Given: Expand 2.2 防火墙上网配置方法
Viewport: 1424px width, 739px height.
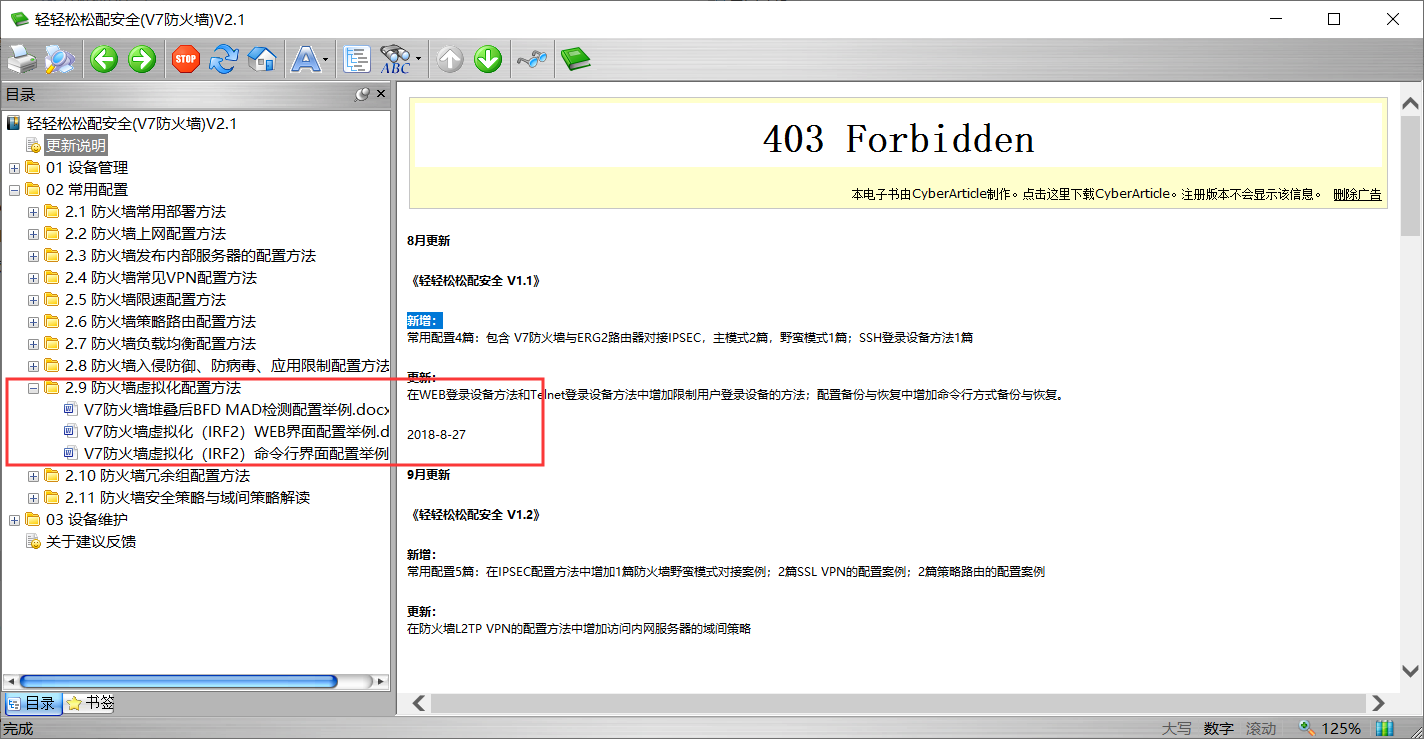Looking at the screenshot, I should (33, 234).
